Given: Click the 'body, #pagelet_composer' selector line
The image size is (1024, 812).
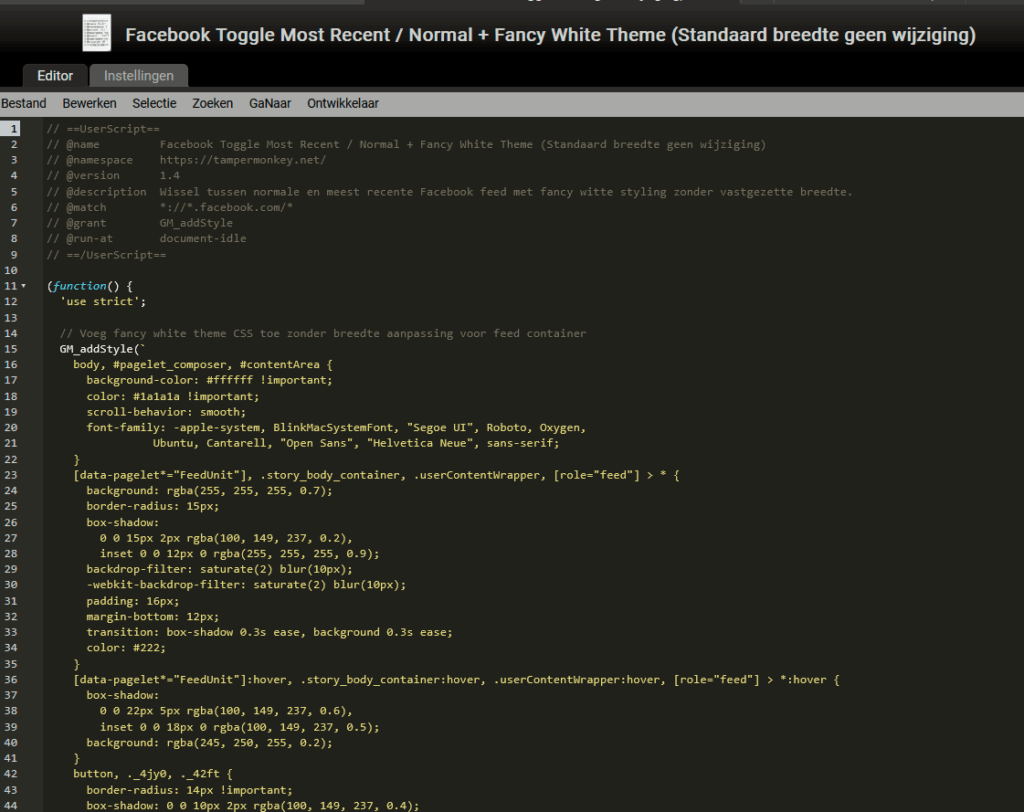Looking at the screenshot, I should coord(202,365).
